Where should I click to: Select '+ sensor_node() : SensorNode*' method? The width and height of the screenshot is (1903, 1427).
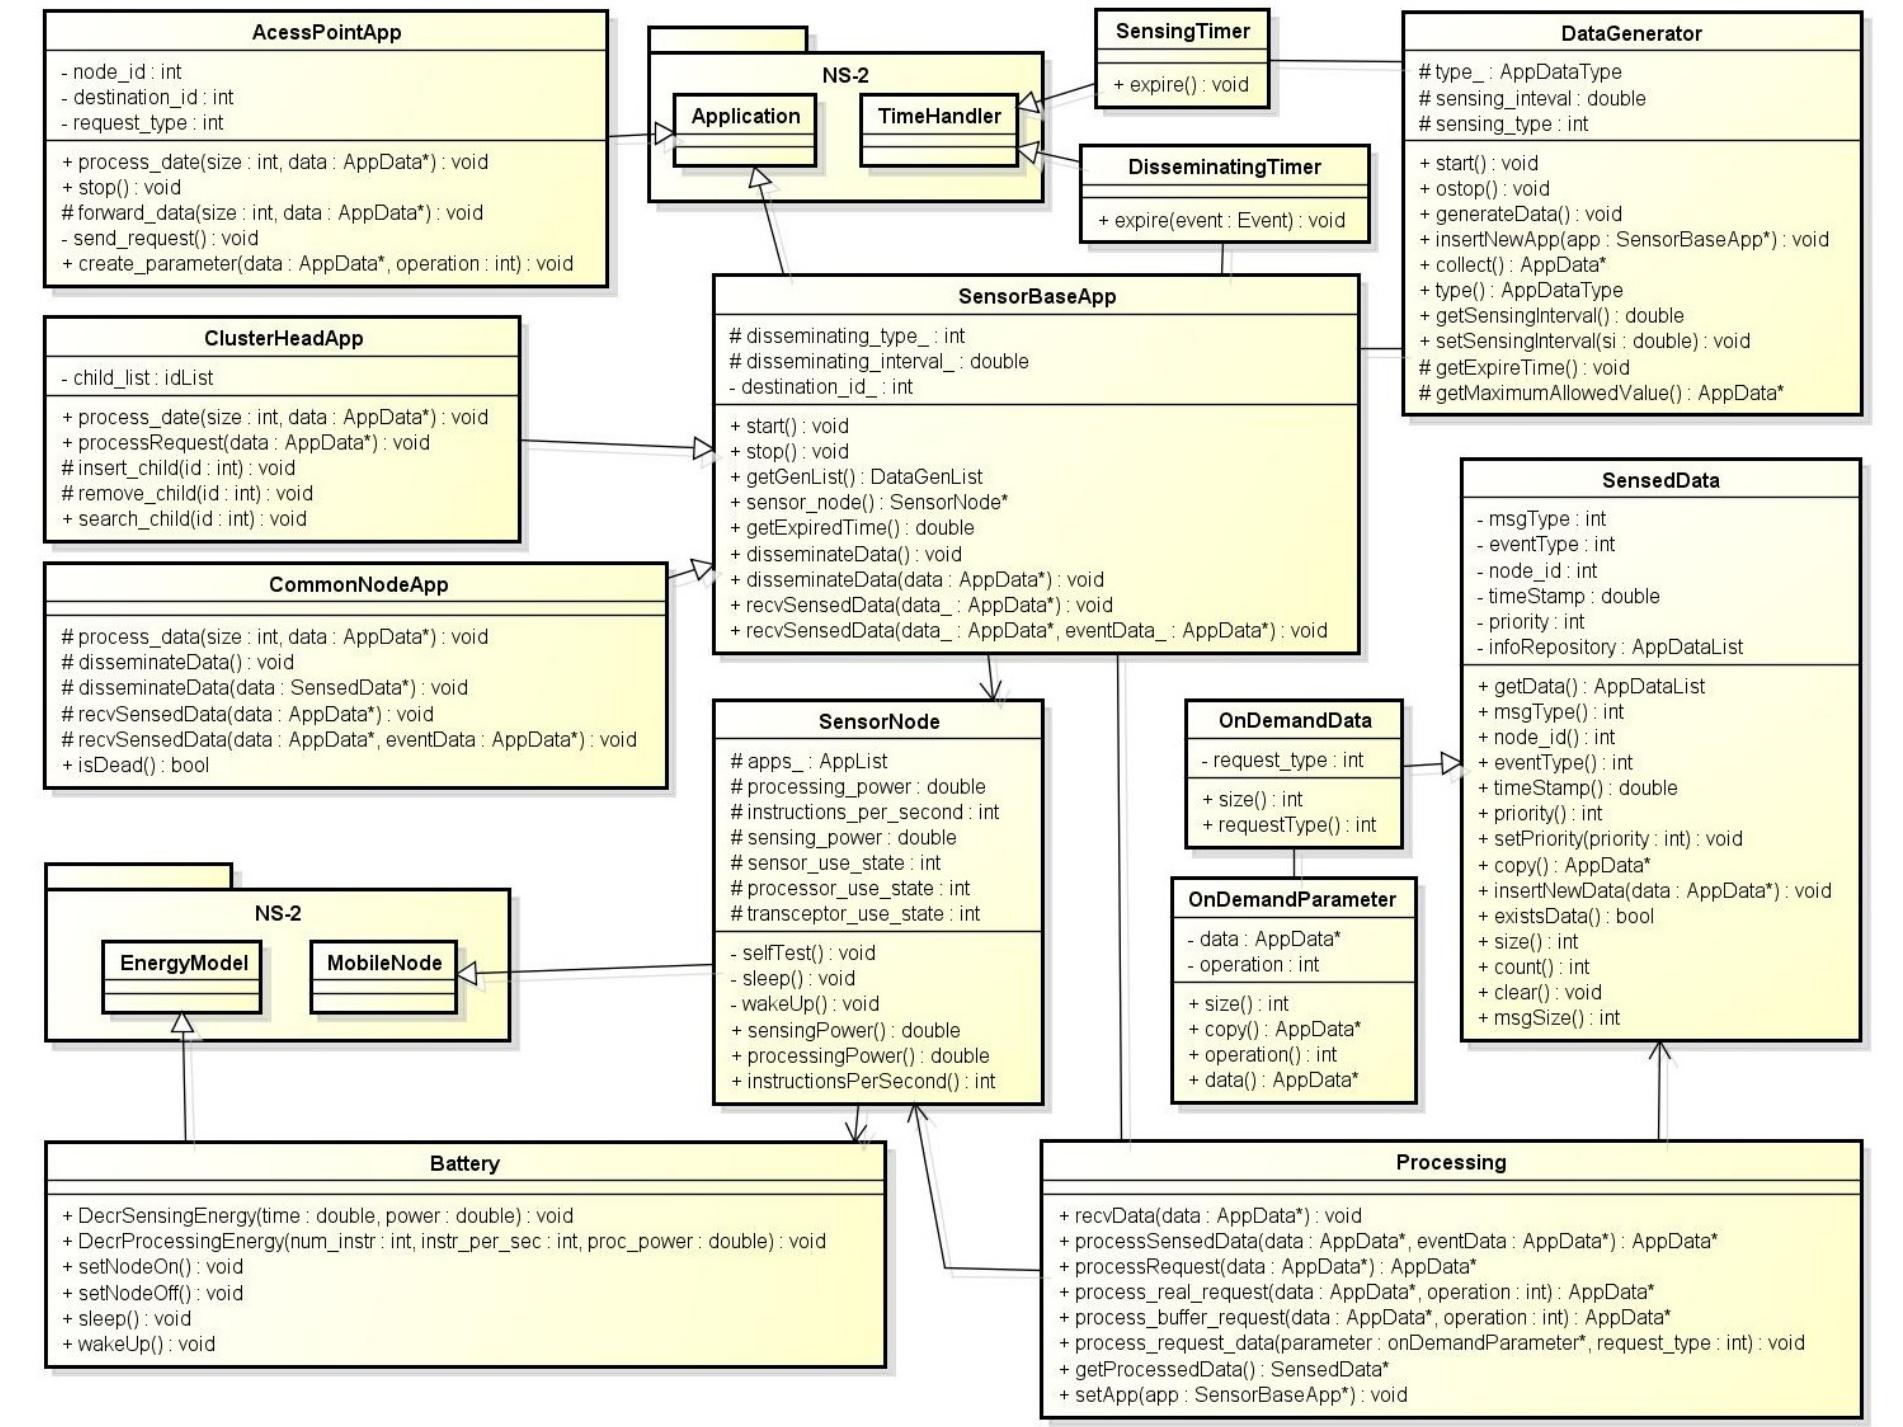click(869, 502)
